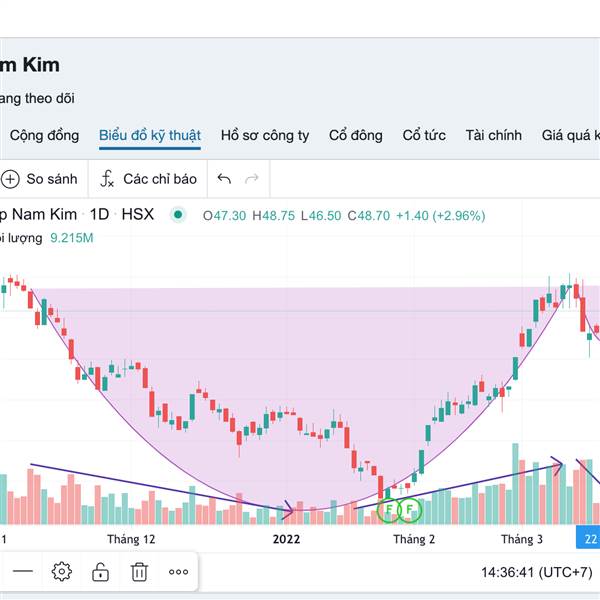Open more options three-dot icon
600x600 pixels.
tap(178, 572)
